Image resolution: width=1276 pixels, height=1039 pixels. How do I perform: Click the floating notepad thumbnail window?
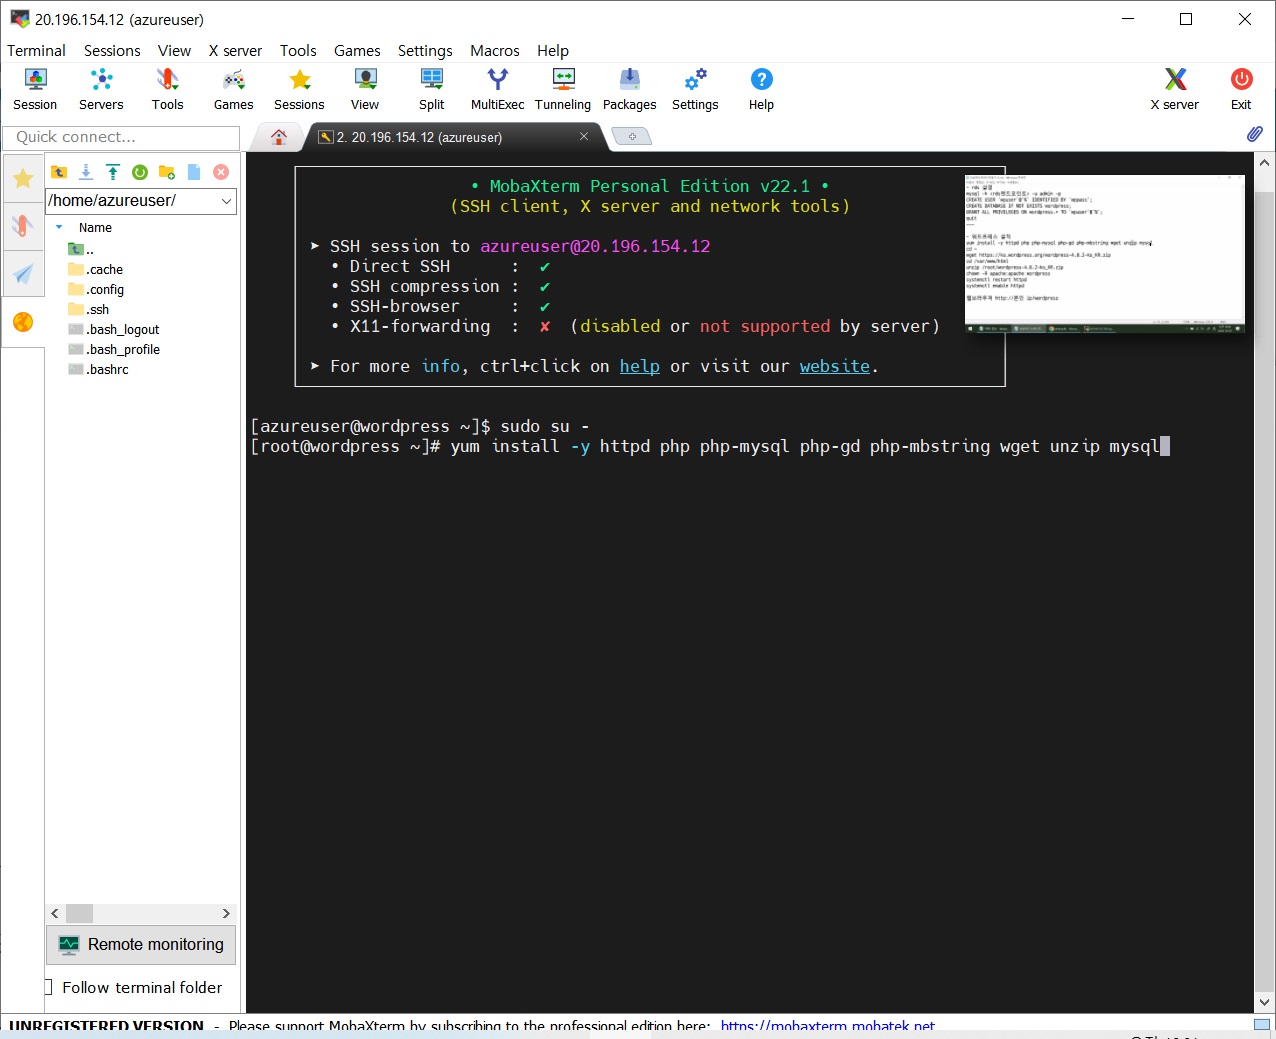pos(1105,254)
